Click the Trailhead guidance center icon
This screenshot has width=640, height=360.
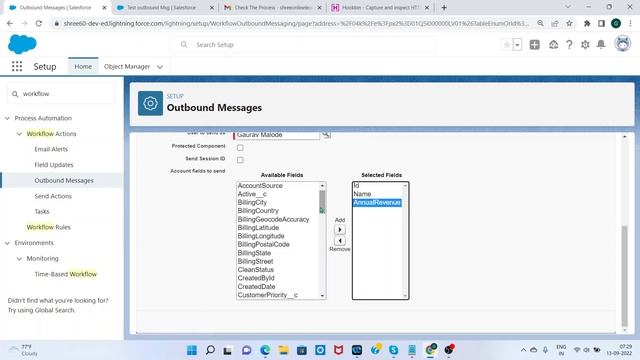[553, 44]
